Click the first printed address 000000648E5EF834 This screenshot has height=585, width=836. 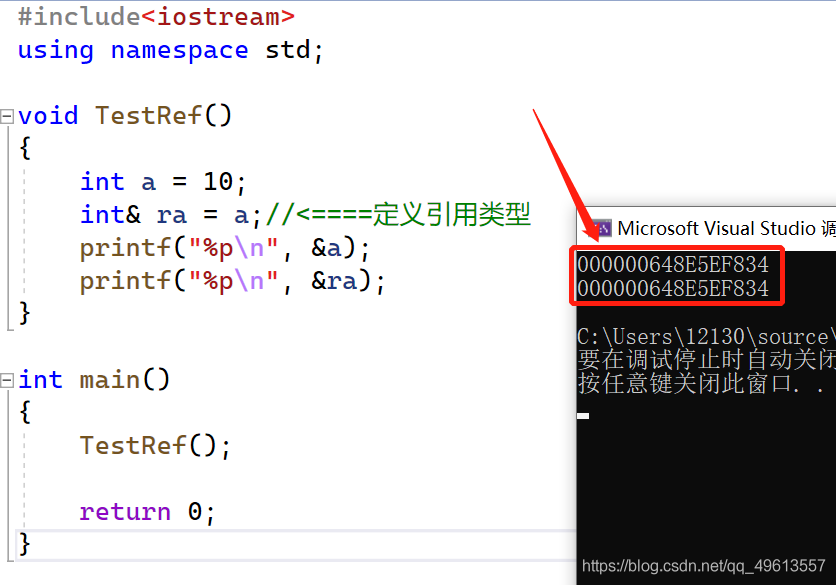[x=673, y=265]
